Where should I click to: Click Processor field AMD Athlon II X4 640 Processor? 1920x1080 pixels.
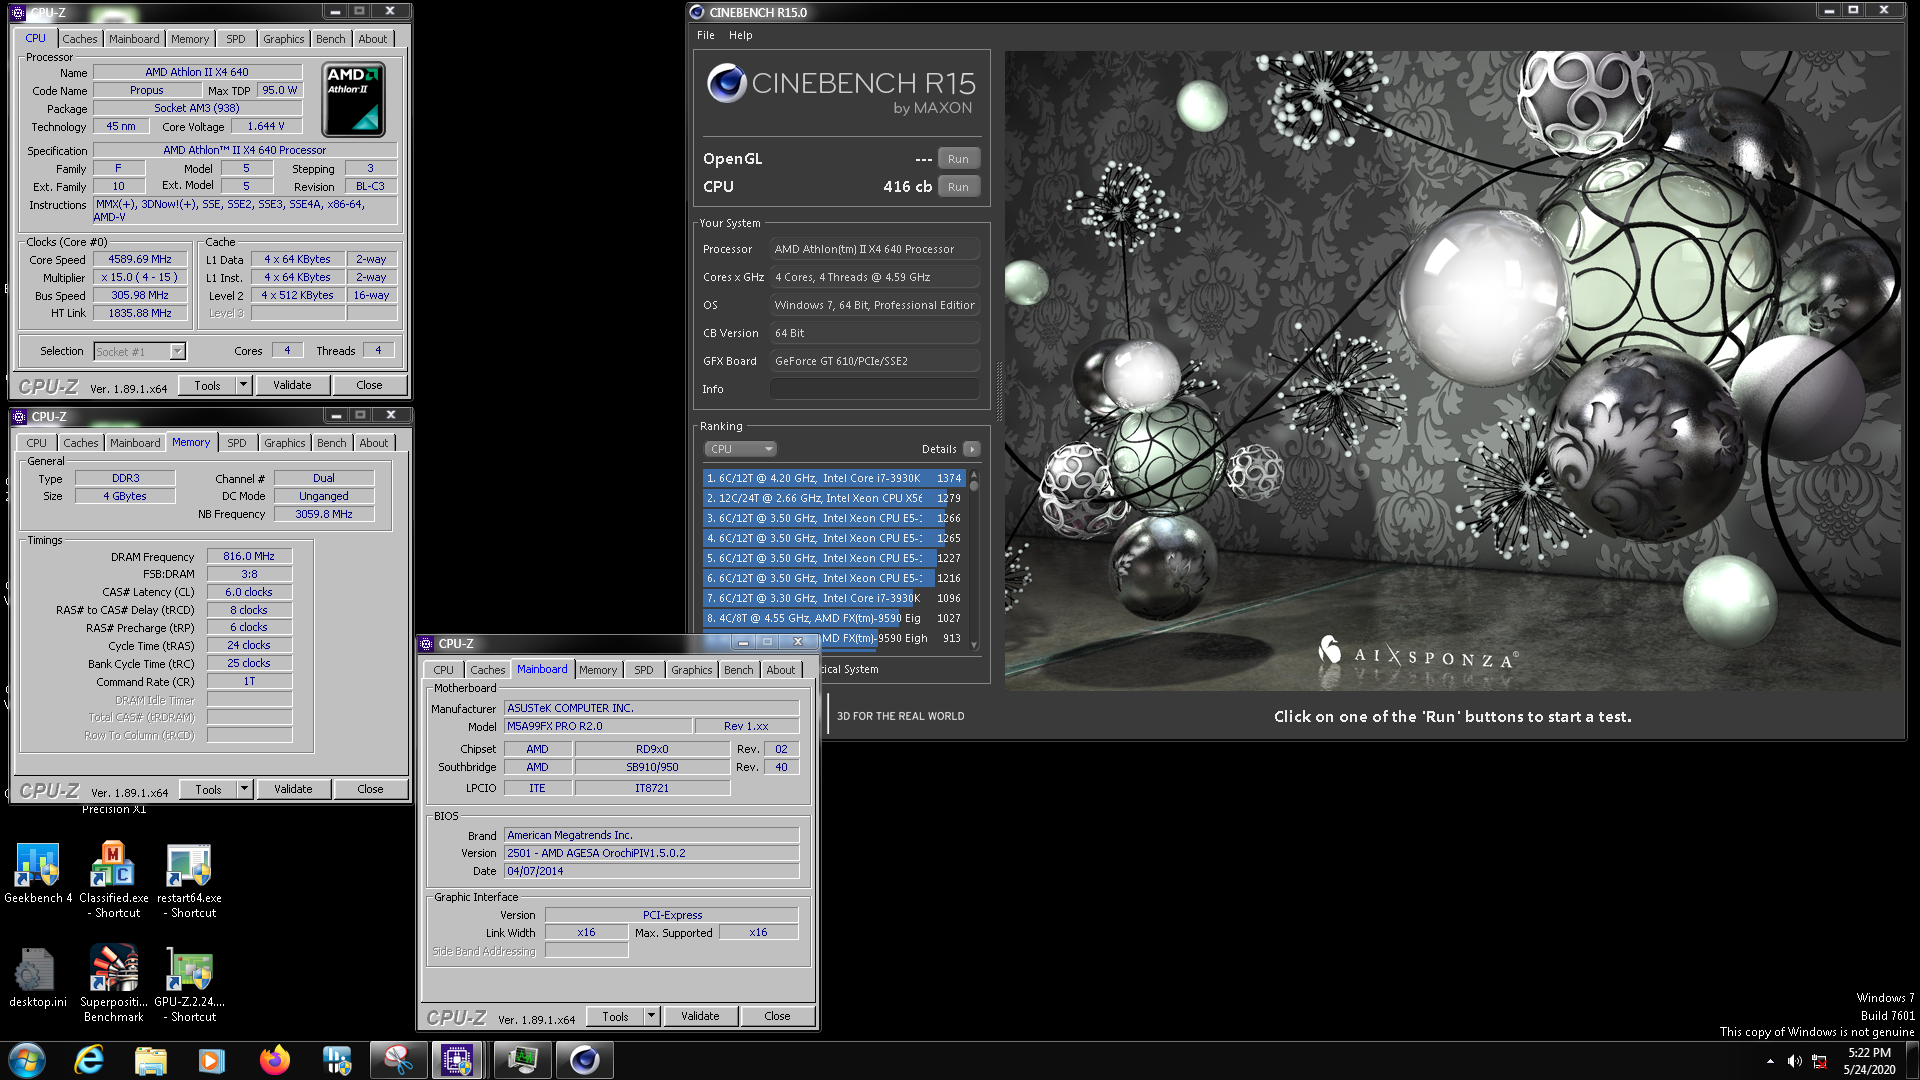(875, 249)
